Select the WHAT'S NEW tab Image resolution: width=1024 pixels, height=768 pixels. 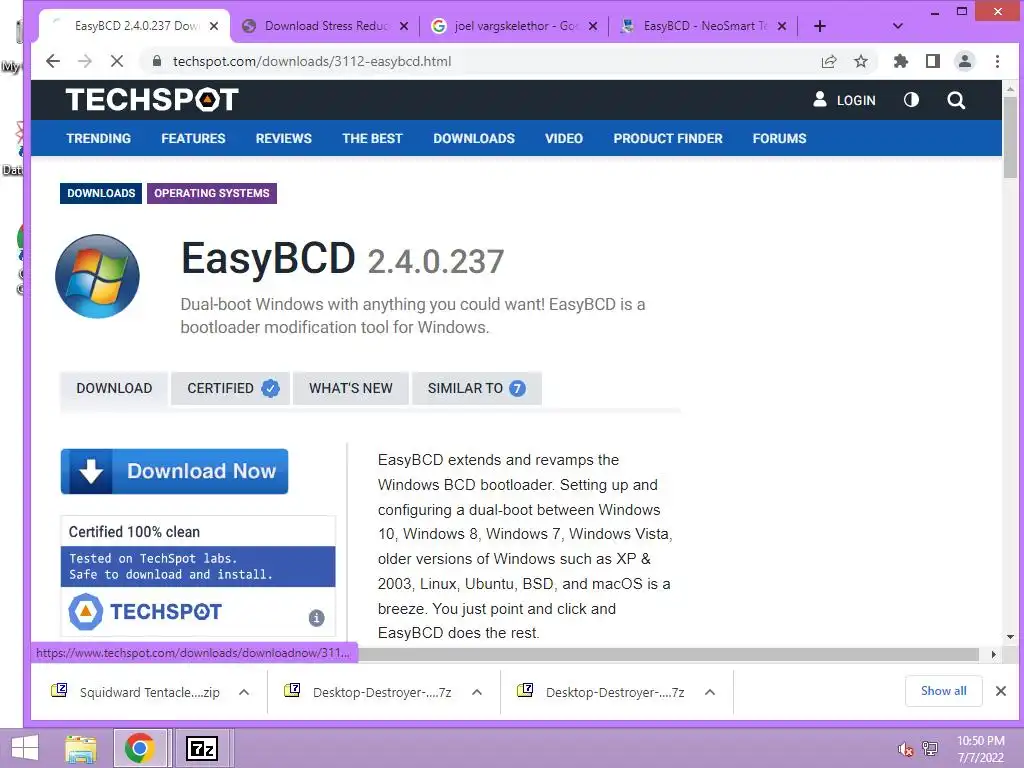(x=351, y=389)
